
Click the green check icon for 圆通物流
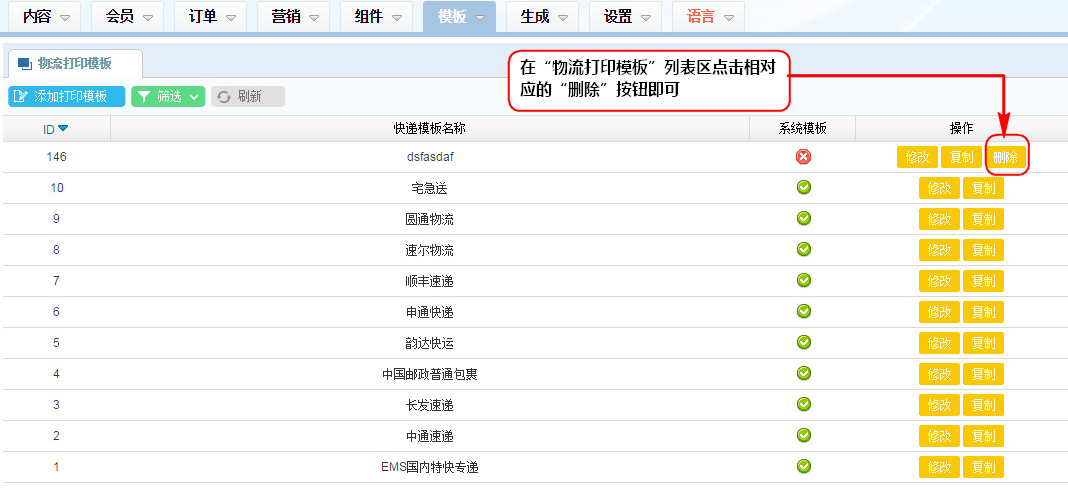(803, 219)
